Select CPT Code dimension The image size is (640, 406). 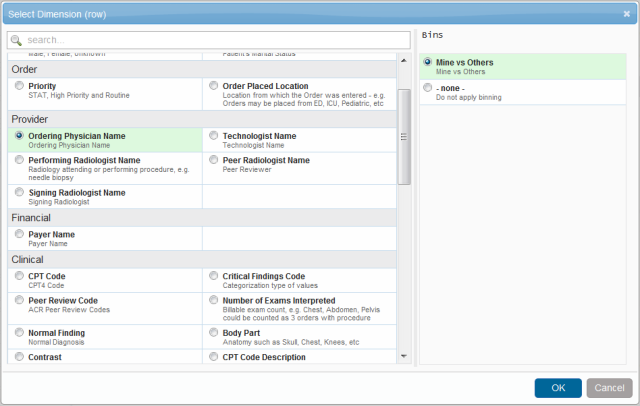[x=20, y=276]
